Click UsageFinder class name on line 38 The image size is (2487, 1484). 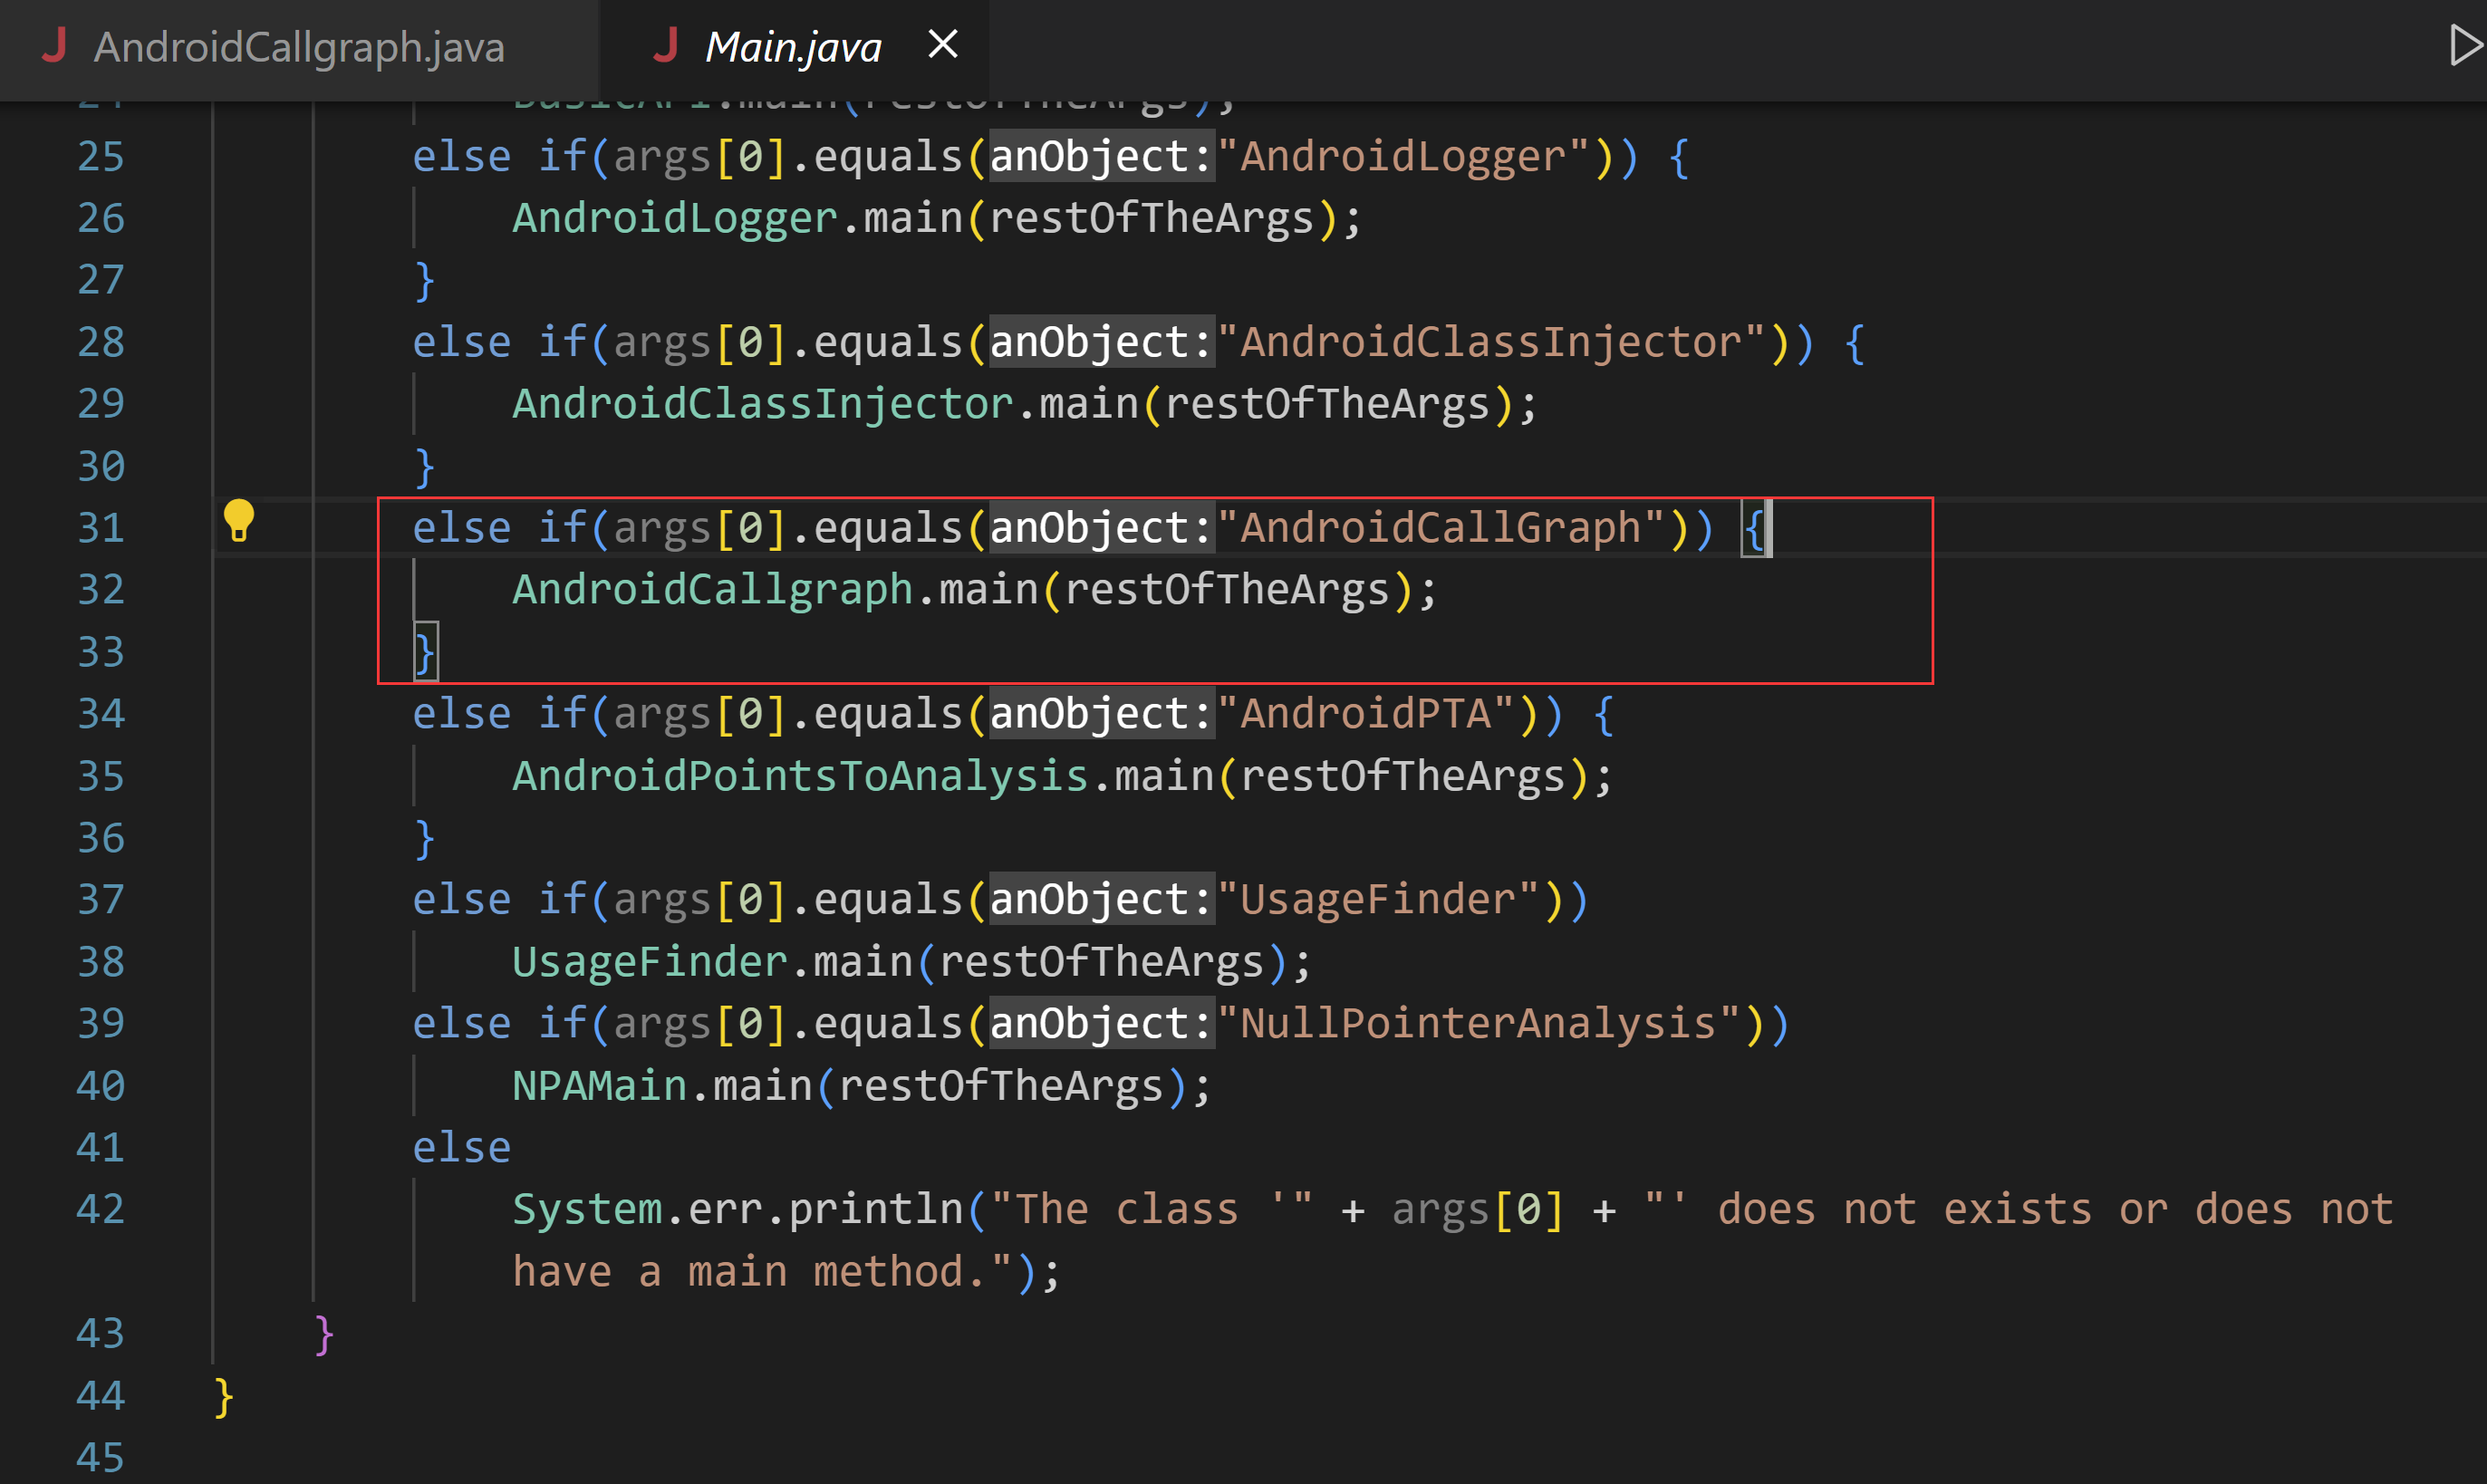point(650,962)
